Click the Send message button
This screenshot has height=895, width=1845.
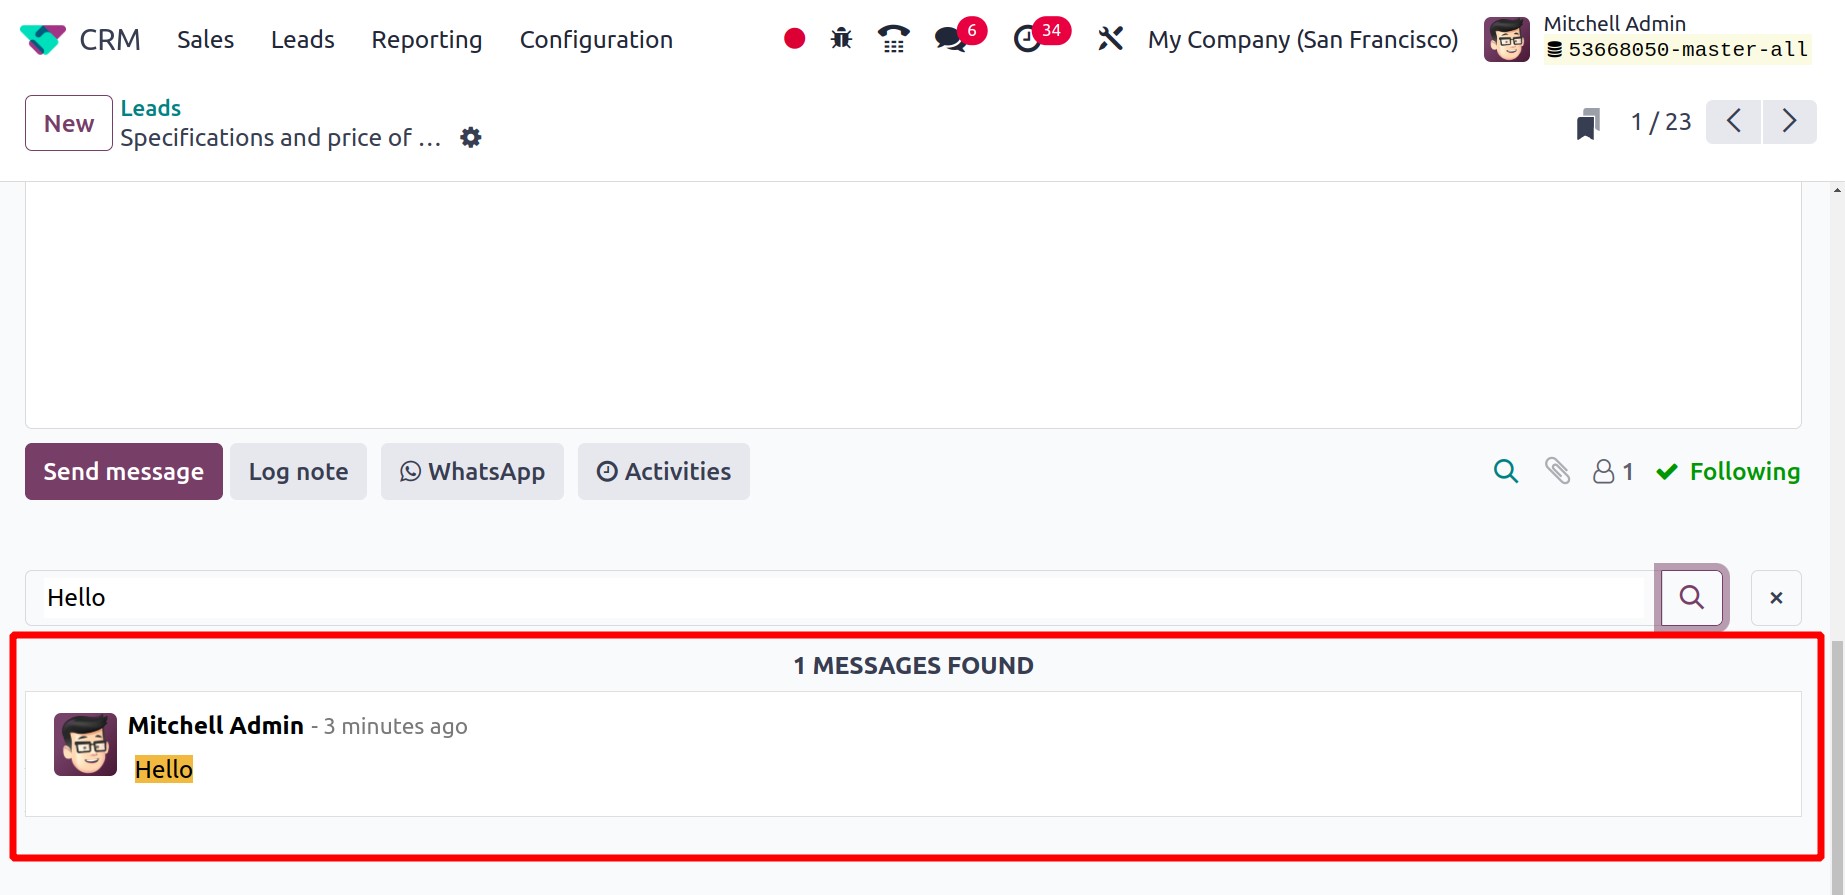124,472
